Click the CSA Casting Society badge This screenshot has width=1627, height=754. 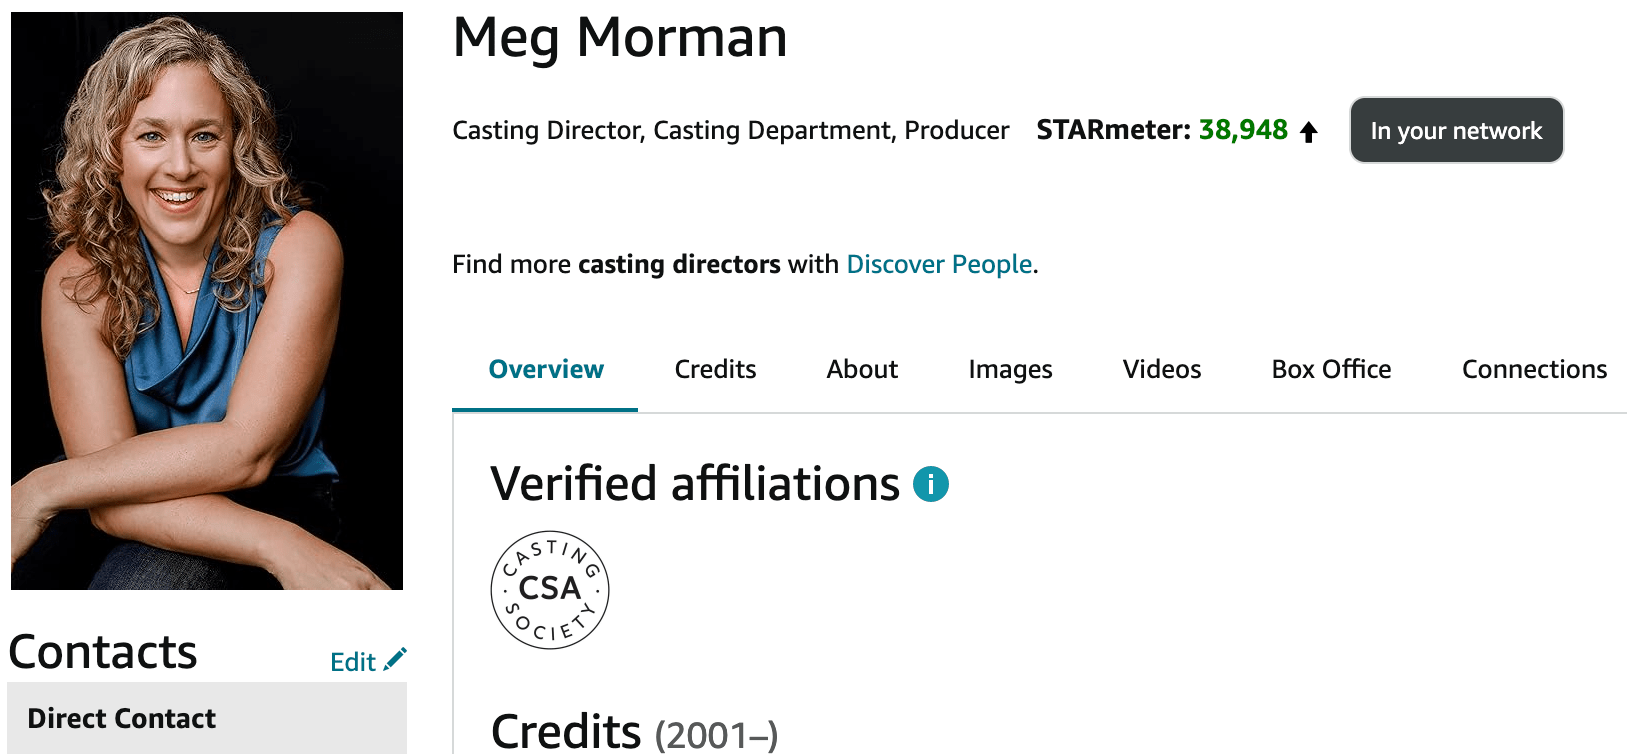click(x=550, y=590)
